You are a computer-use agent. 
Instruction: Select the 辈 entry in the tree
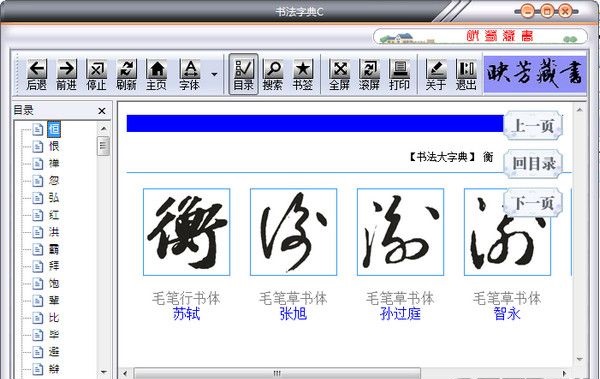coord(54,301)
